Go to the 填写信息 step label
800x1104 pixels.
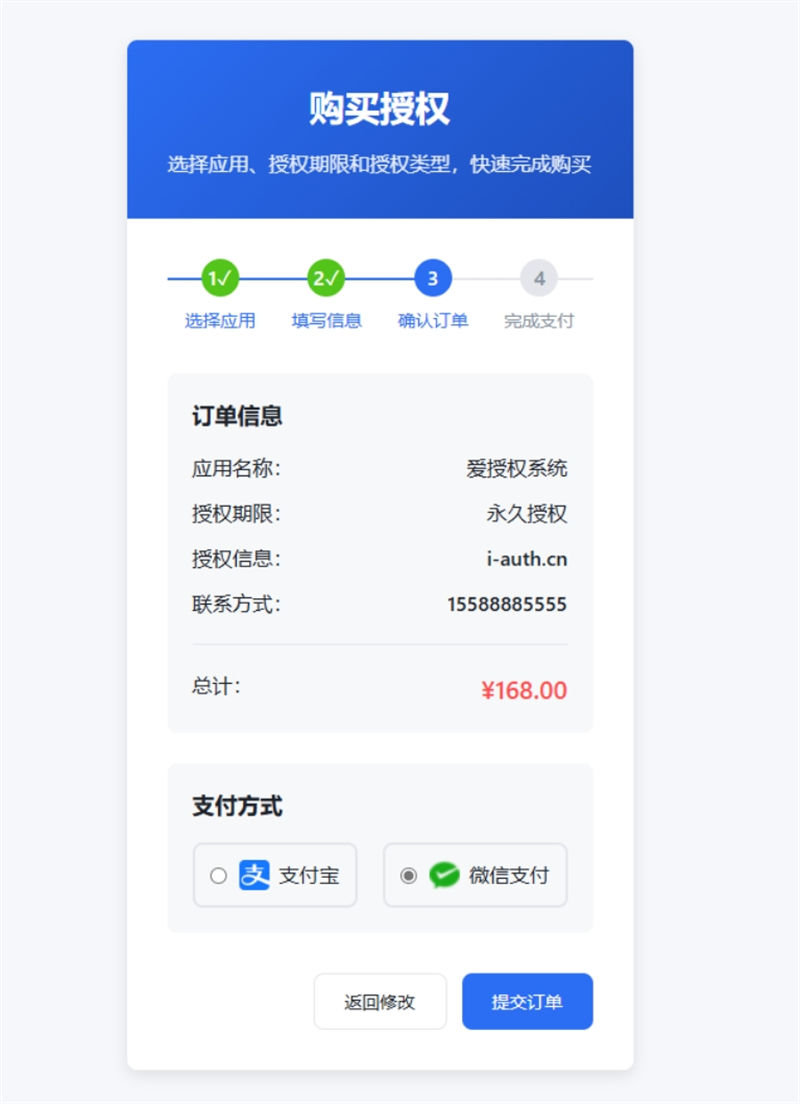326,321
